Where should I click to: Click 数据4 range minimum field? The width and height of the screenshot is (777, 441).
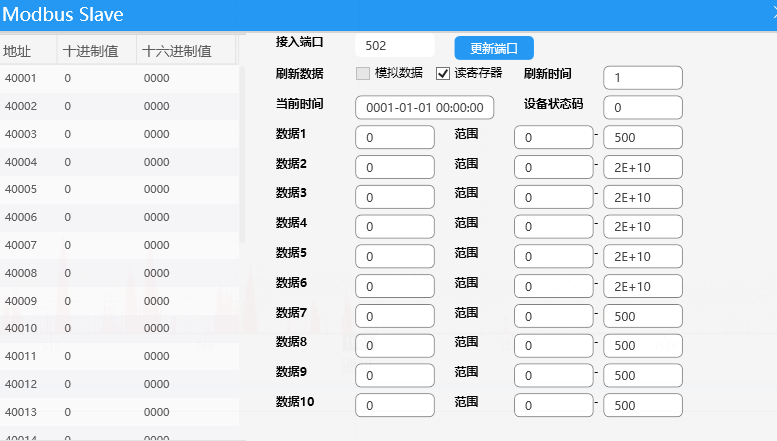point(554,226)
